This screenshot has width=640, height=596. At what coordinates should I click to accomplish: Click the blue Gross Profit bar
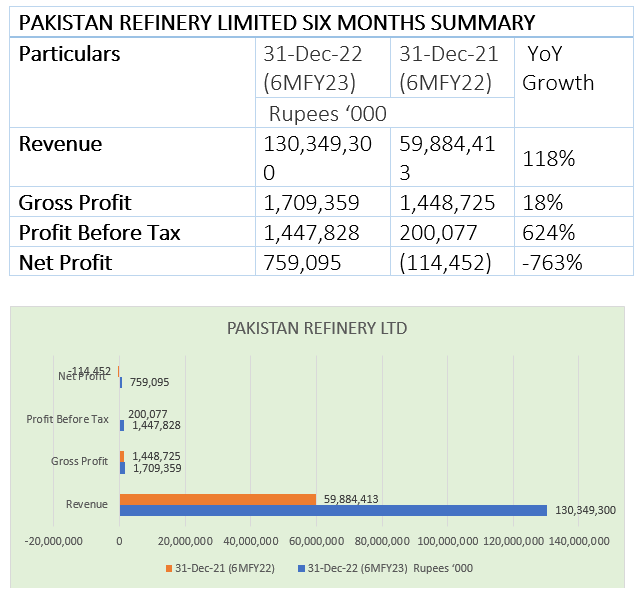pos(122,468)
